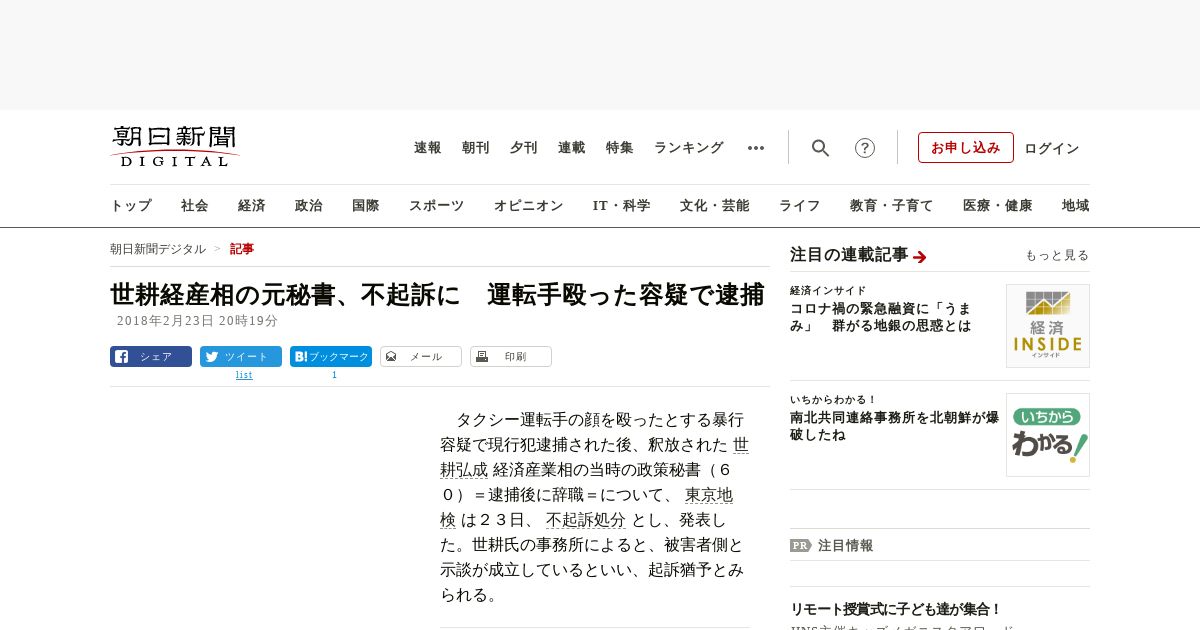The image size is (1200, 630).
Task: Add a Hatena ブックマーク
Action: pos(331,356)
